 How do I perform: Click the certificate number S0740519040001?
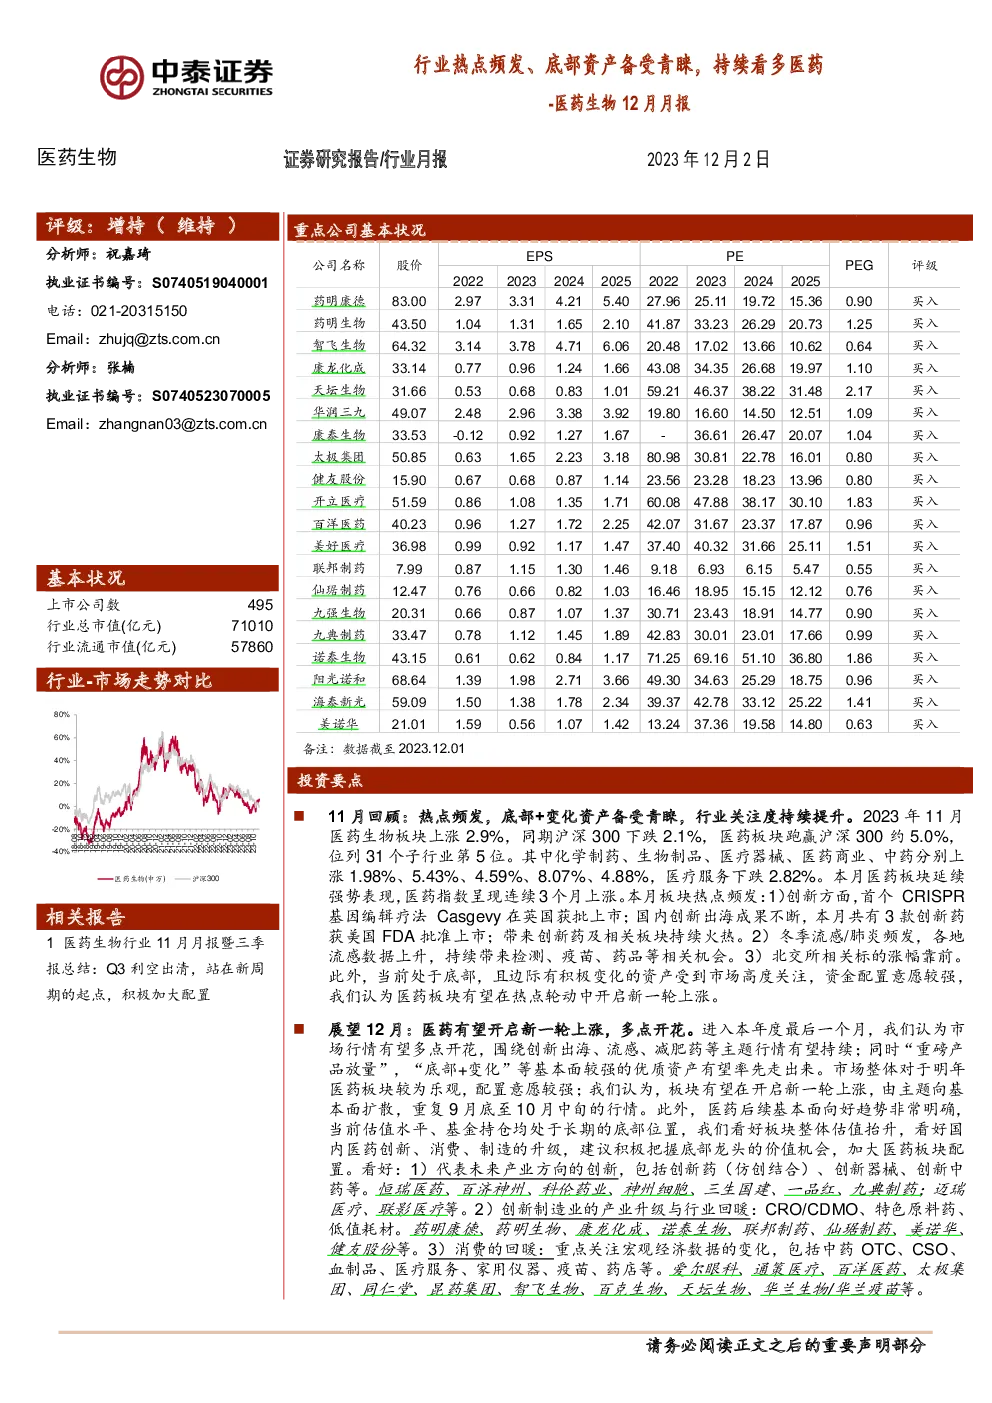click(x=210, y=283)
